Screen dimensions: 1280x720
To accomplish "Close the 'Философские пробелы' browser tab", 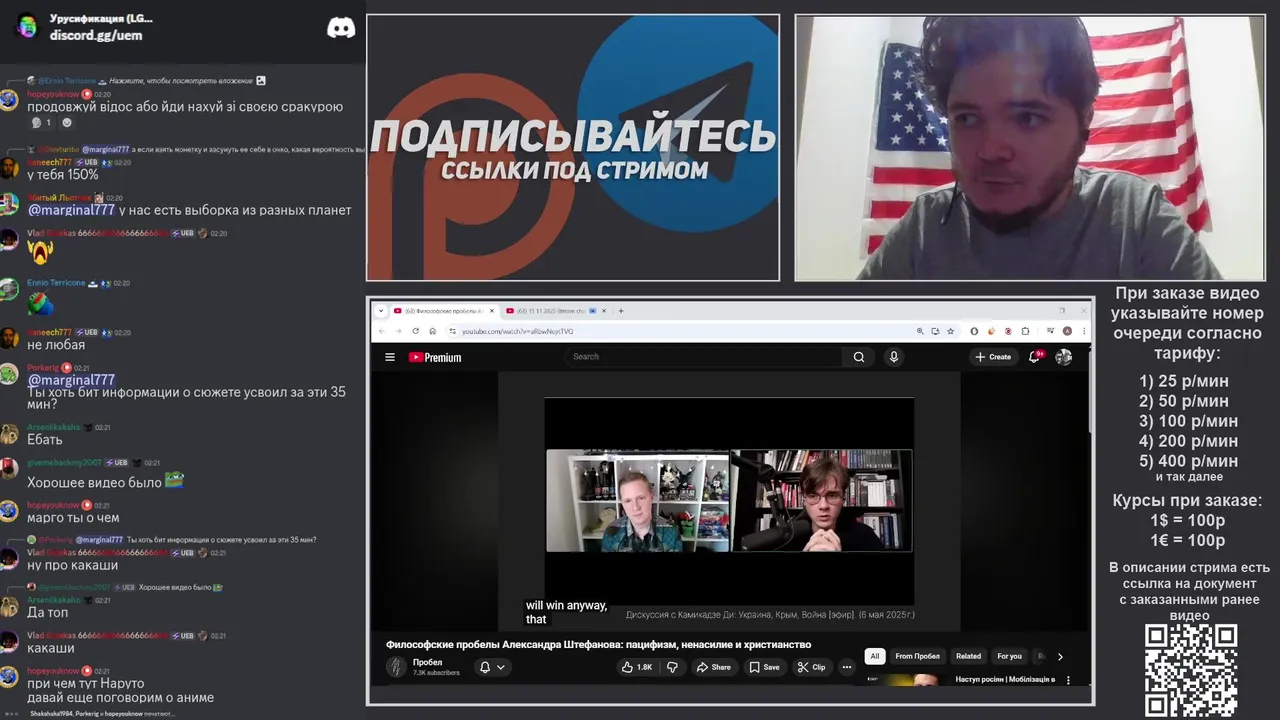I will (x=492, y=311).
